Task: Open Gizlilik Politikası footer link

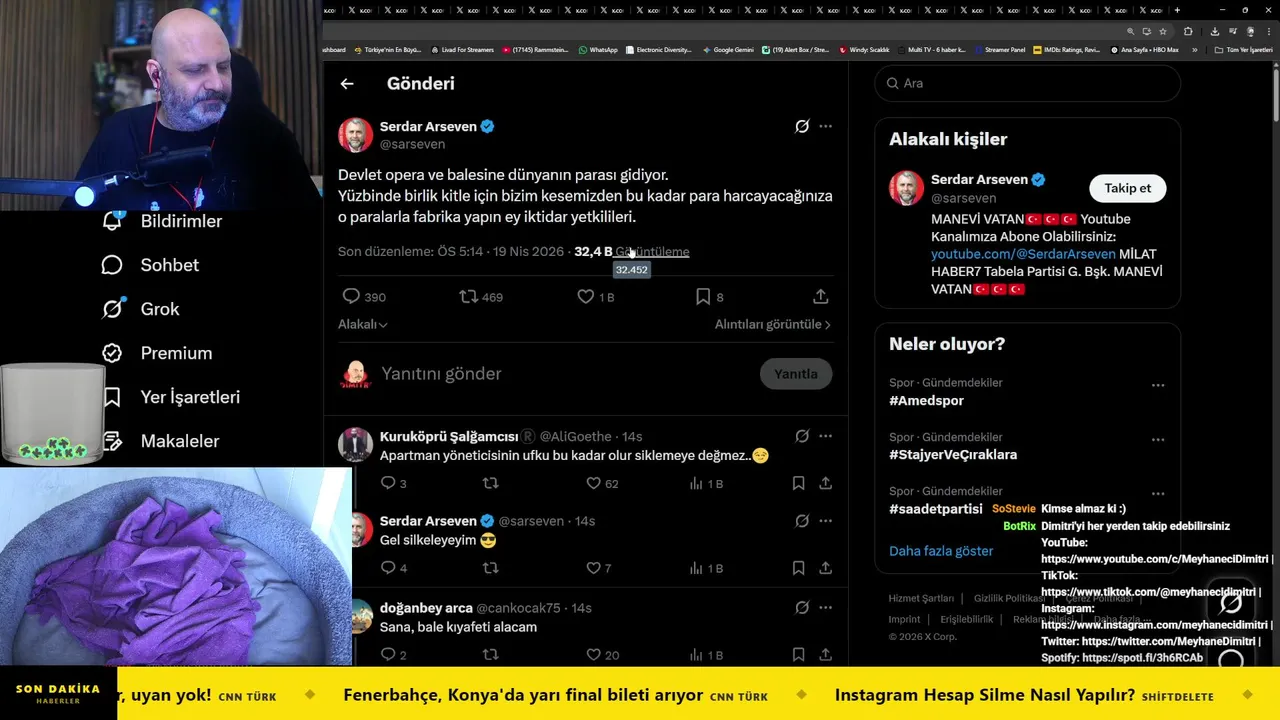Action: coord(1010,599)
